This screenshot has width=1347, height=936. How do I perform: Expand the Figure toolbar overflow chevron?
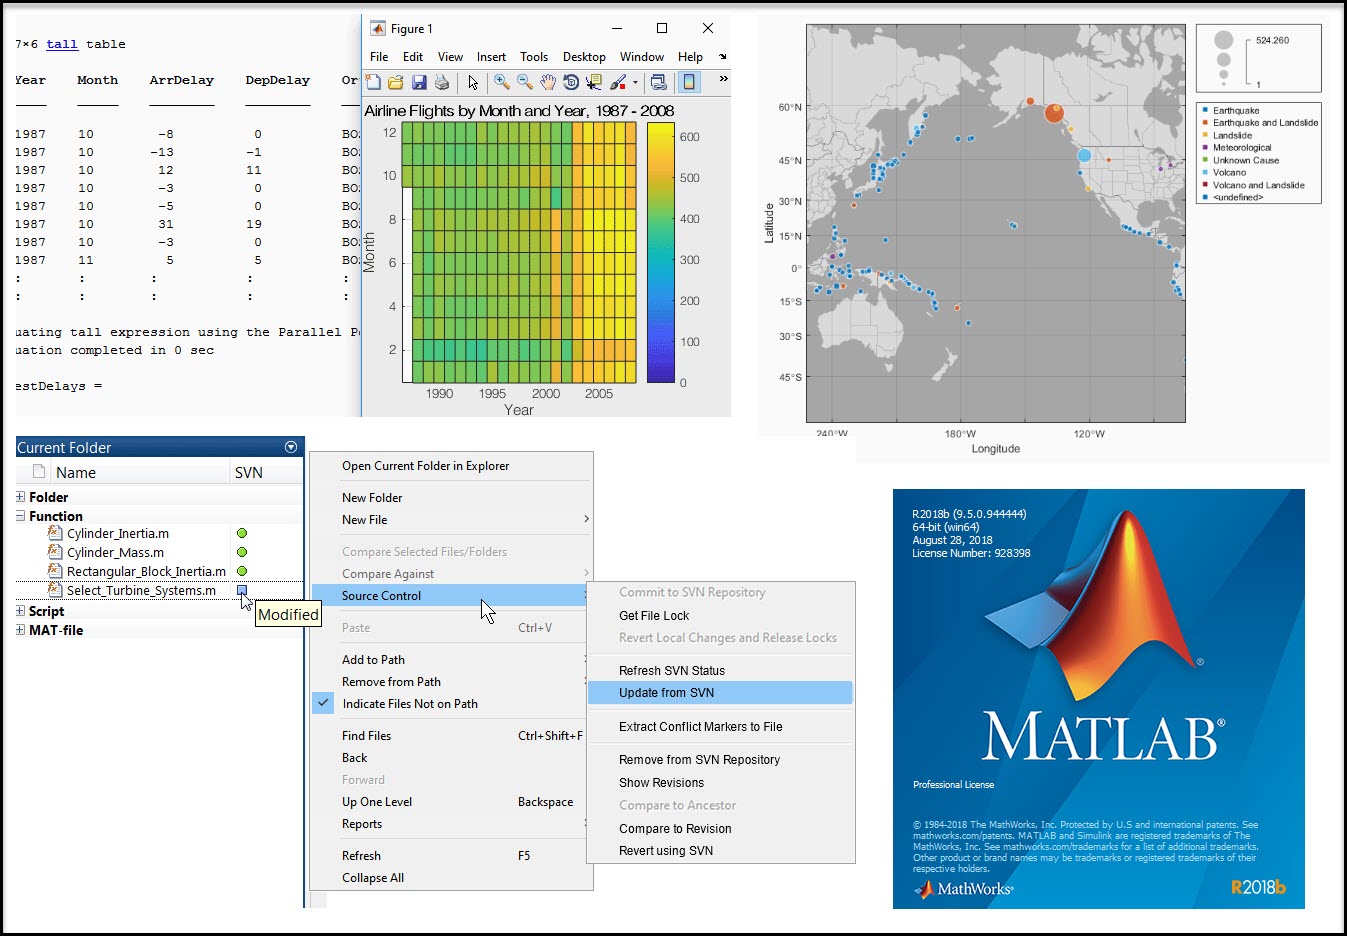pyautogui.click(x=723, y=79)
